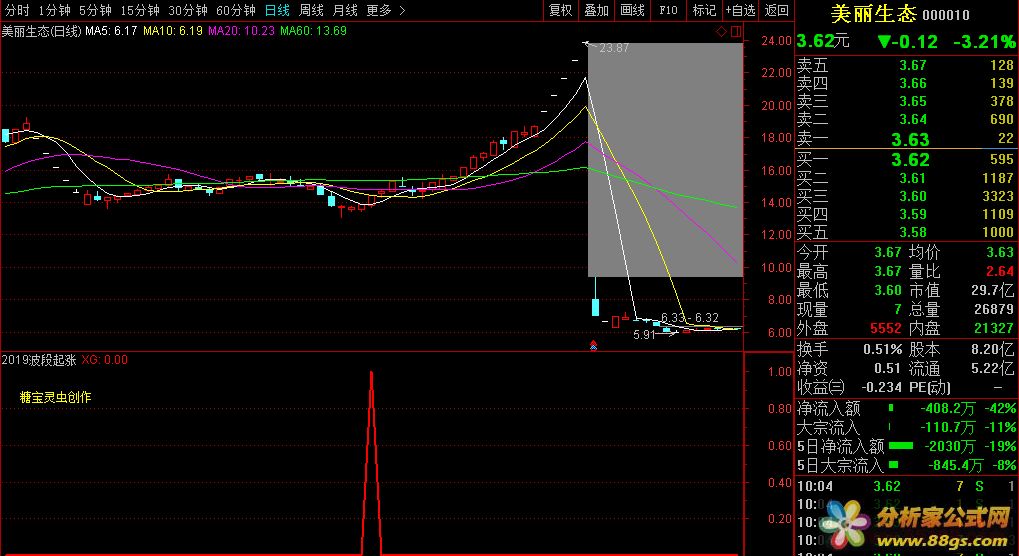Select the 买四 bid row

[x=906, y=214]
